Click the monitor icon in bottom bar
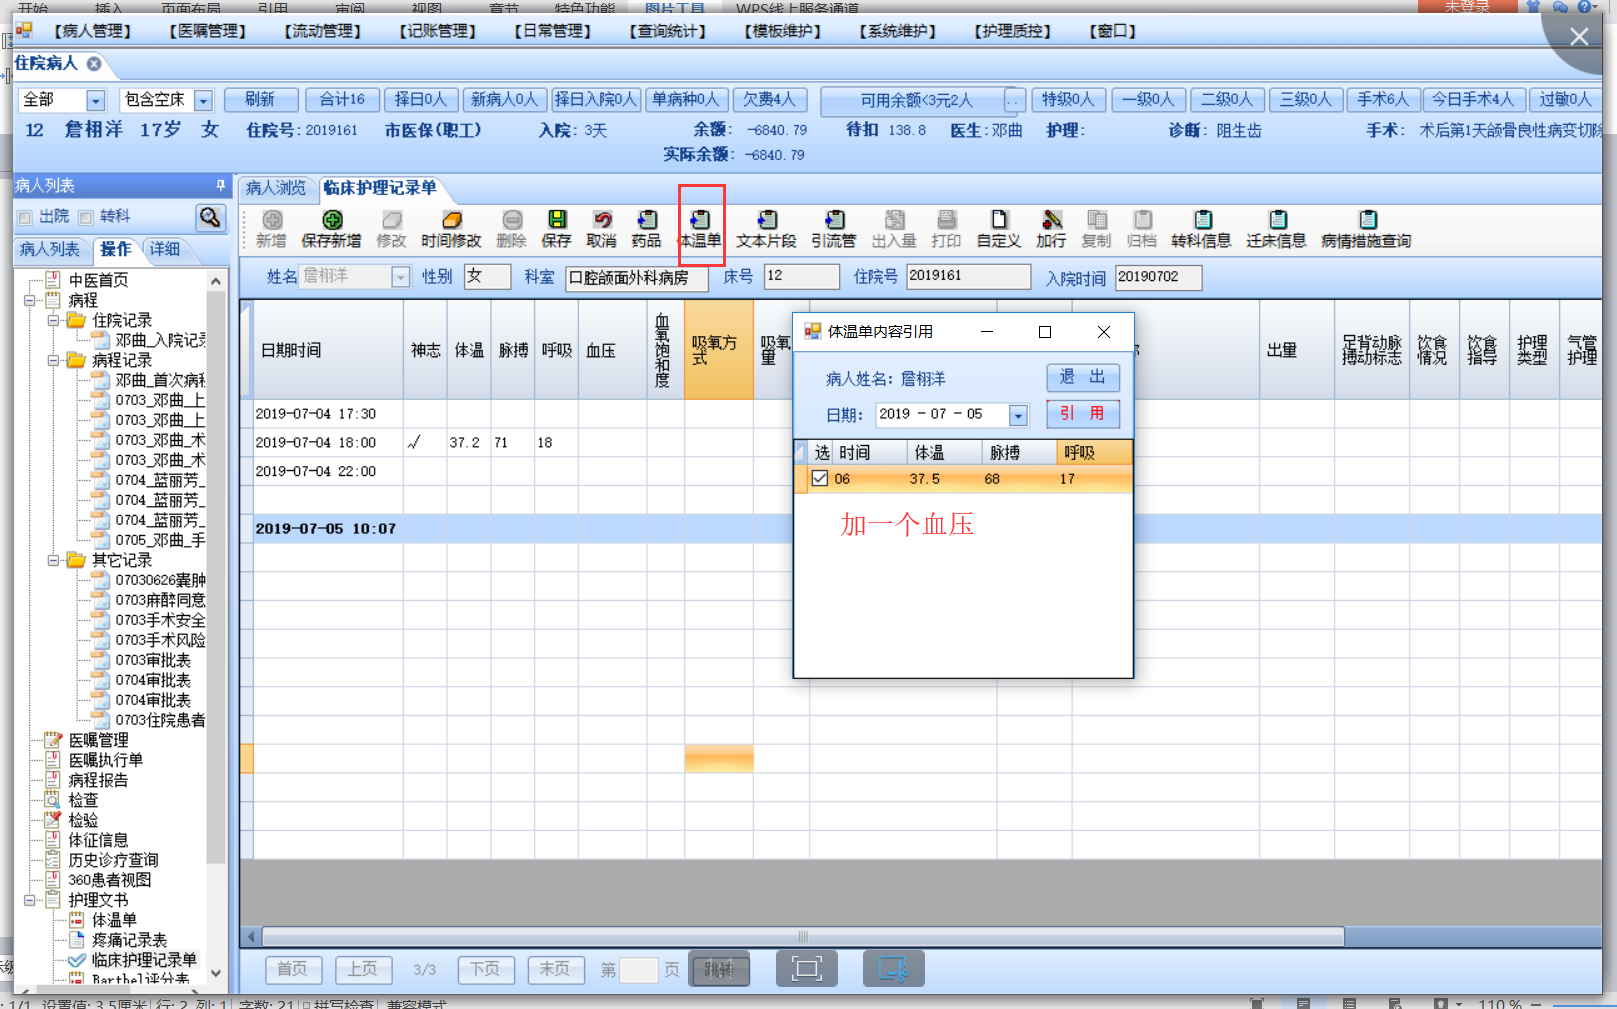Screen dimensions: 1617x1009 coord(894,968)
